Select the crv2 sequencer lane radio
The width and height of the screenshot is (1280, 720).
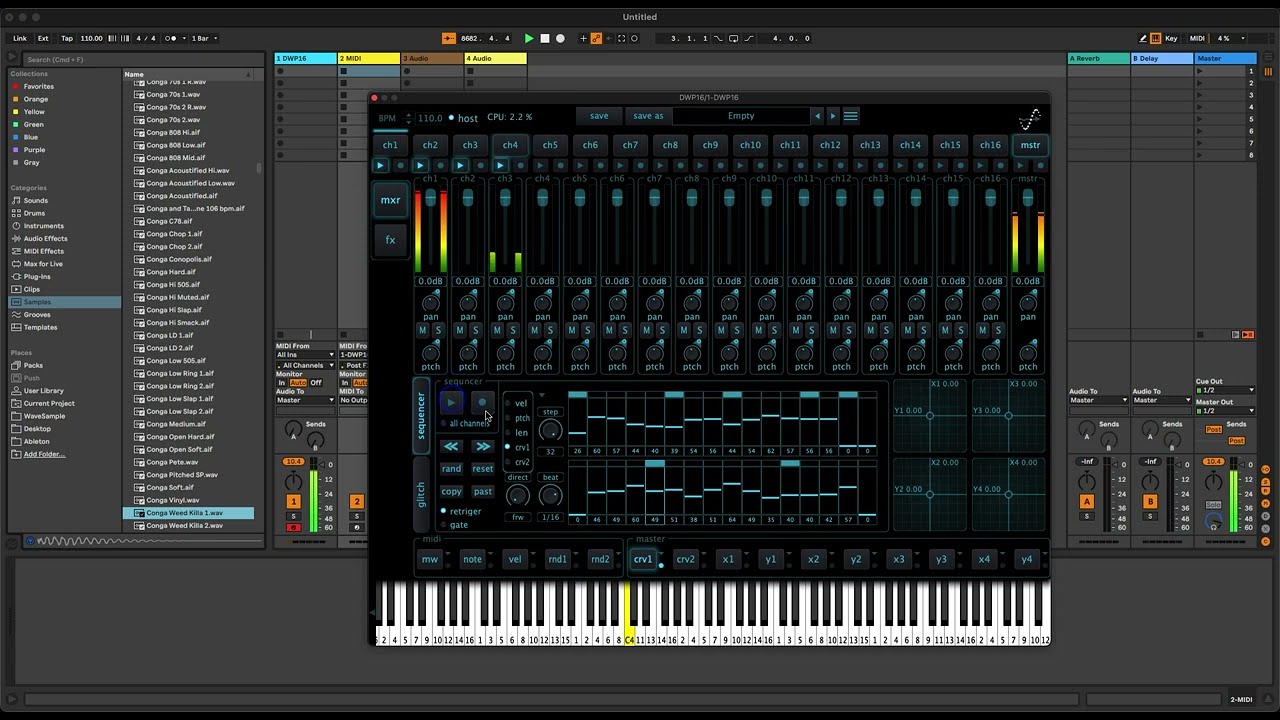(507, 462)
